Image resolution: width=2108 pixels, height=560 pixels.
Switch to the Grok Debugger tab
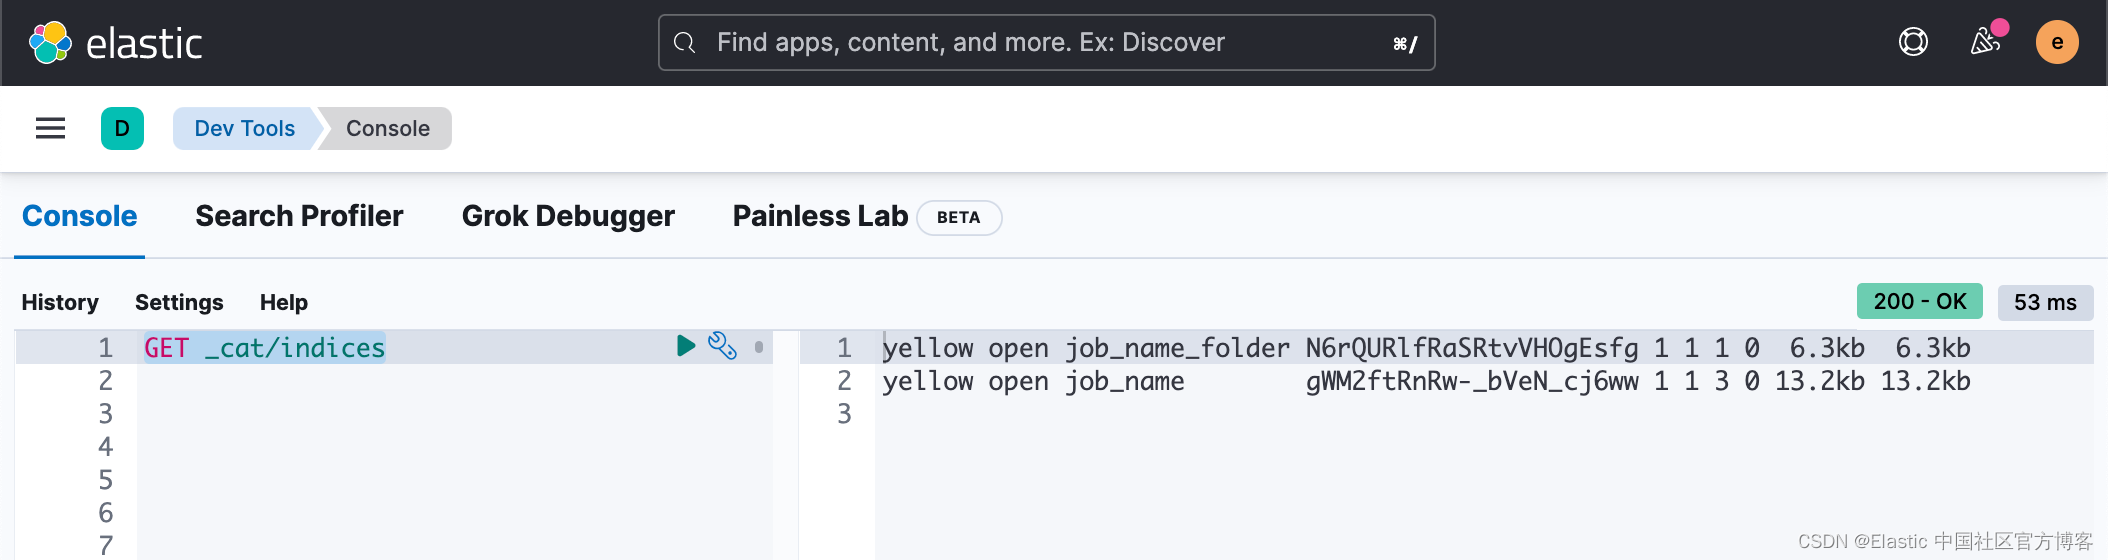pyautogui.click(x=568, y=216)
